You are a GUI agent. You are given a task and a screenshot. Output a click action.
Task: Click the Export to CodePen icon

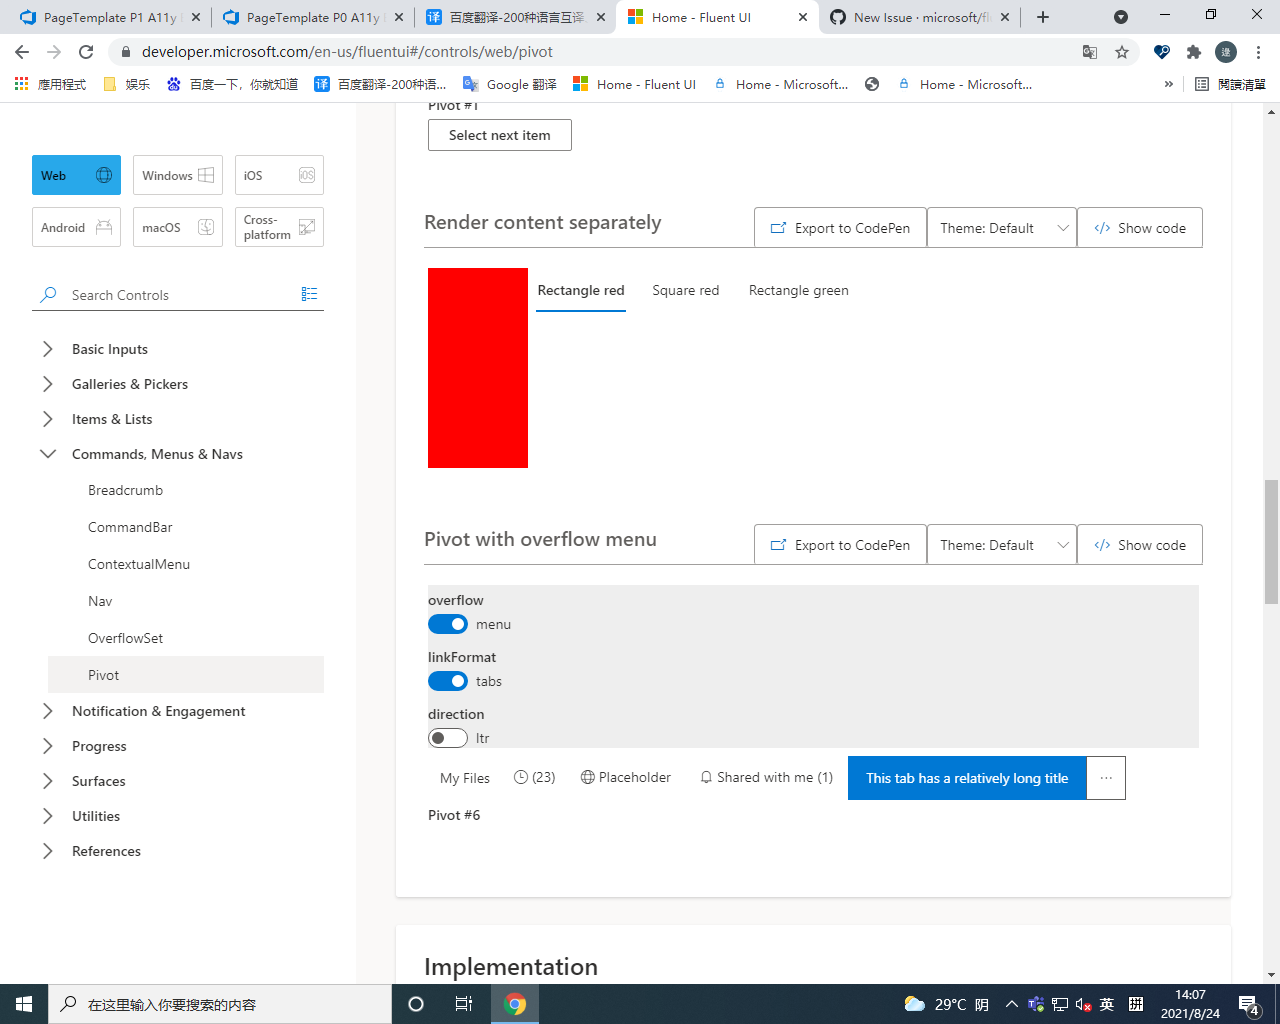776,228
